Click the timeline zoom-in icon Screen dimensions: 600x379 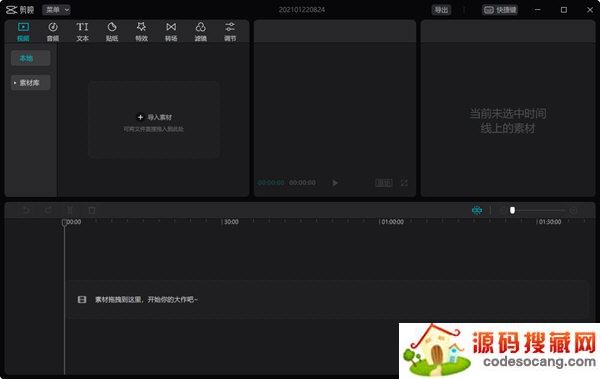(573, 210)
